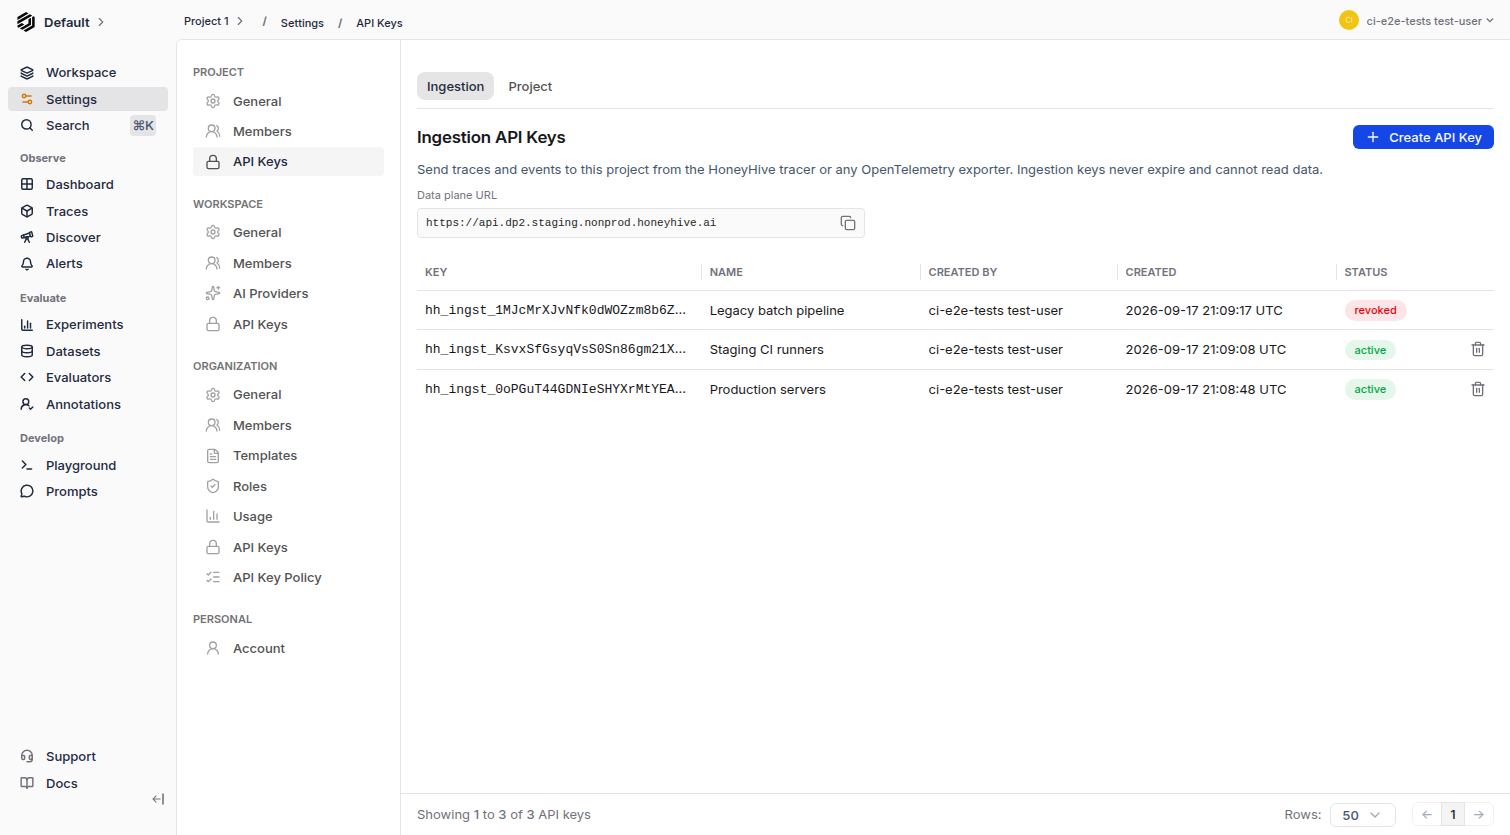Open Organization Templates page

pyautogui.click(x=288, y=456)
